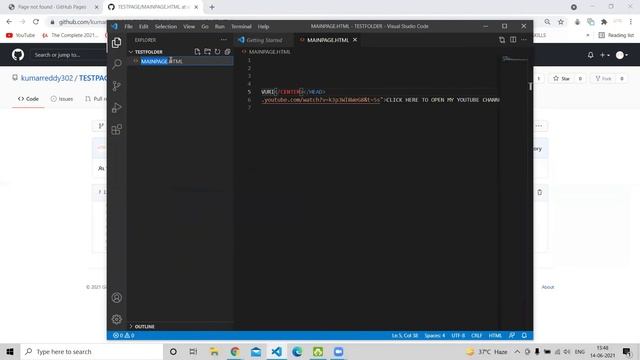Change the HTML language mode
Viewport: 640px width, 360px height.
pyautogui.click(x=495, y=336)
